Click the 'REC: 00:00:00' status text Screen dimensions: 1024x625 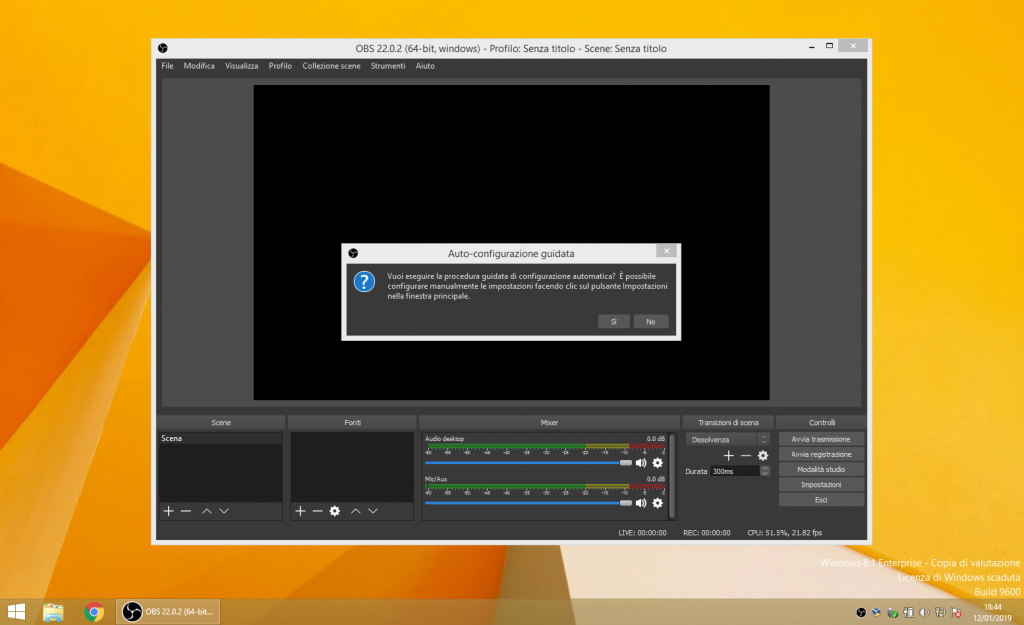(x=707, y=533)
